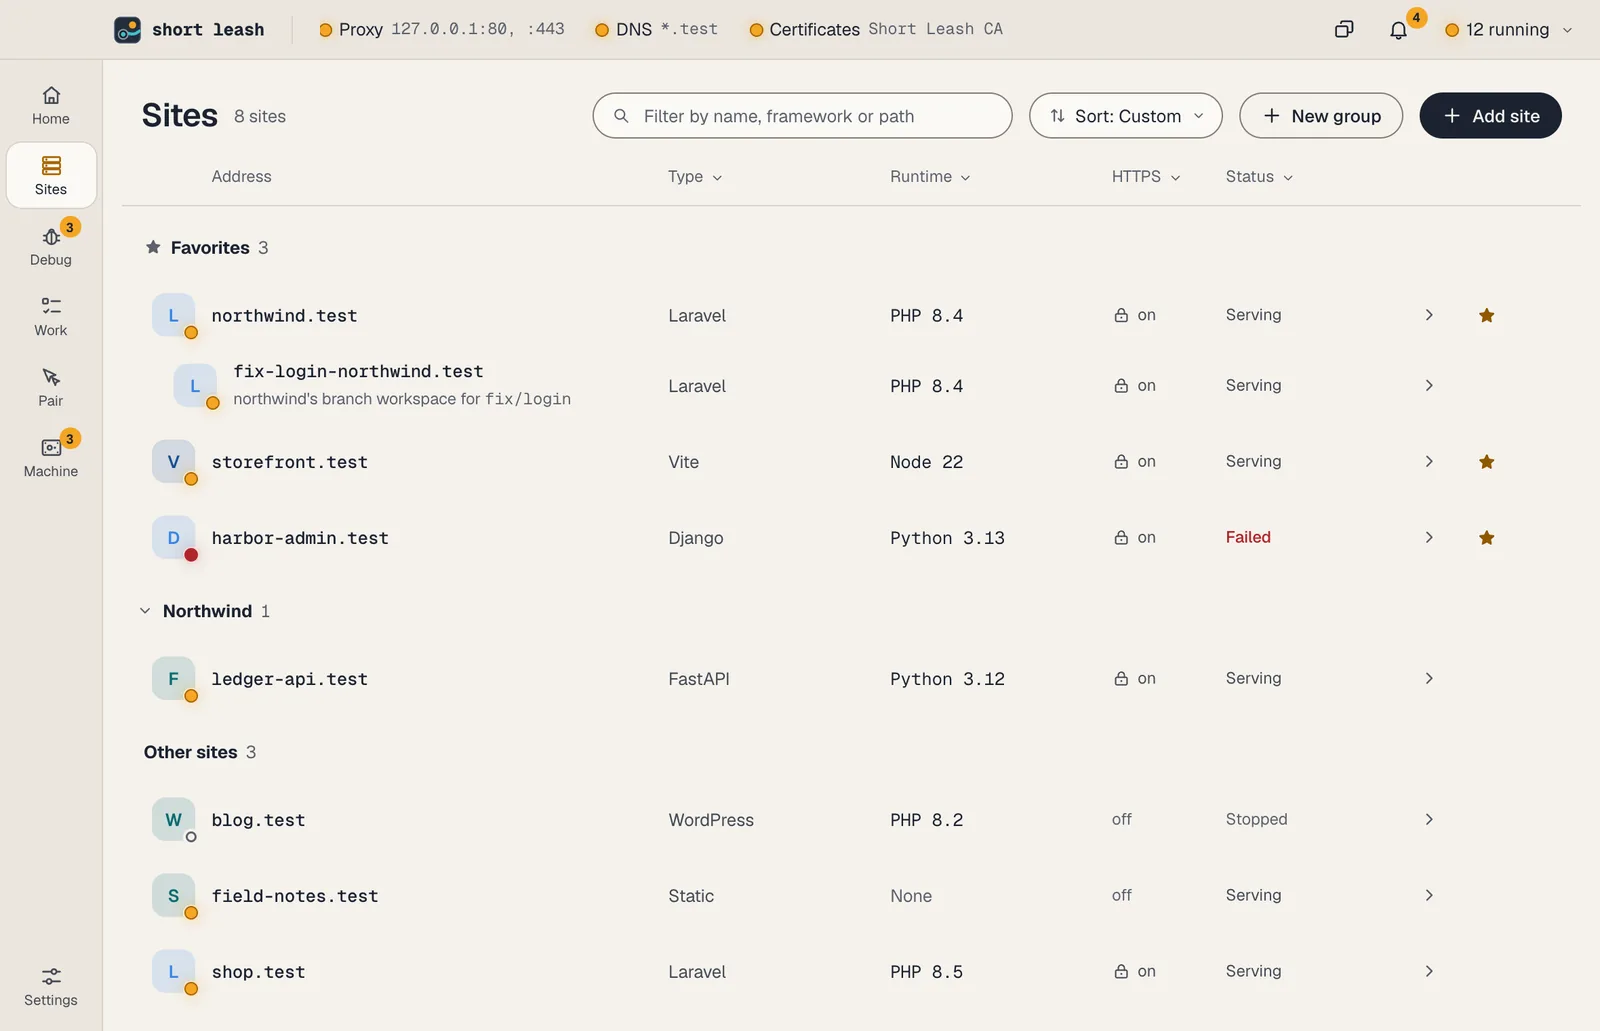Click the Failed status of harbor-admin.test

[1248, 537]
